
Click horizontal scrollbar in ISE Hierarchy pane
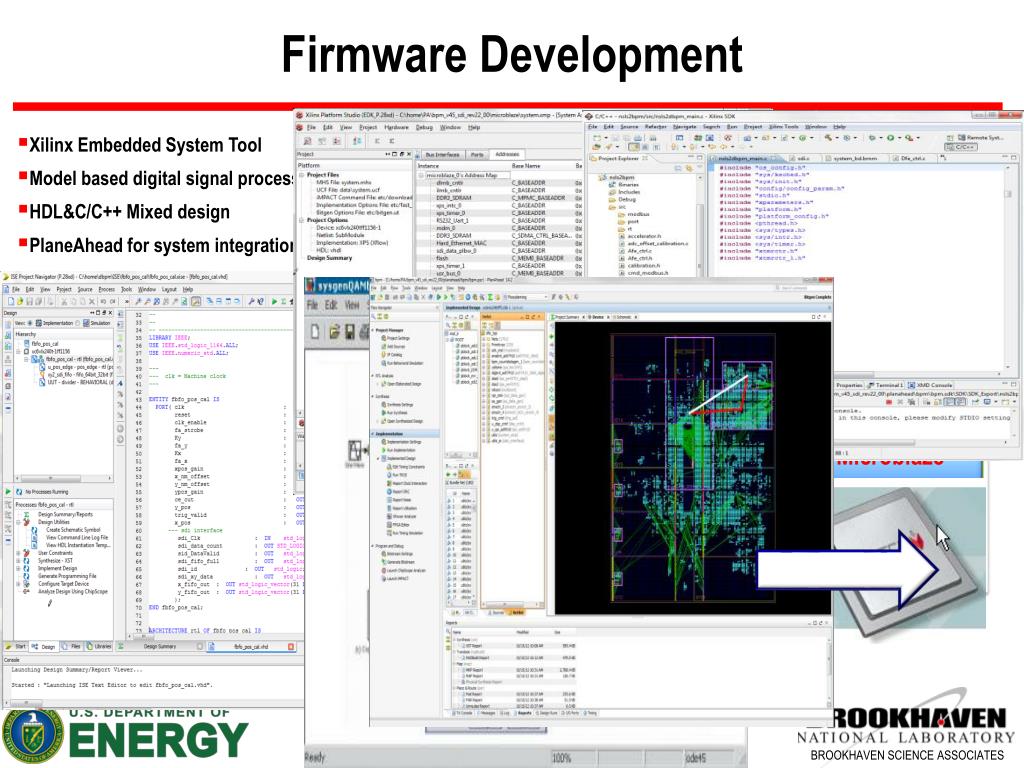pyautogui.click(x=64, y=479)
